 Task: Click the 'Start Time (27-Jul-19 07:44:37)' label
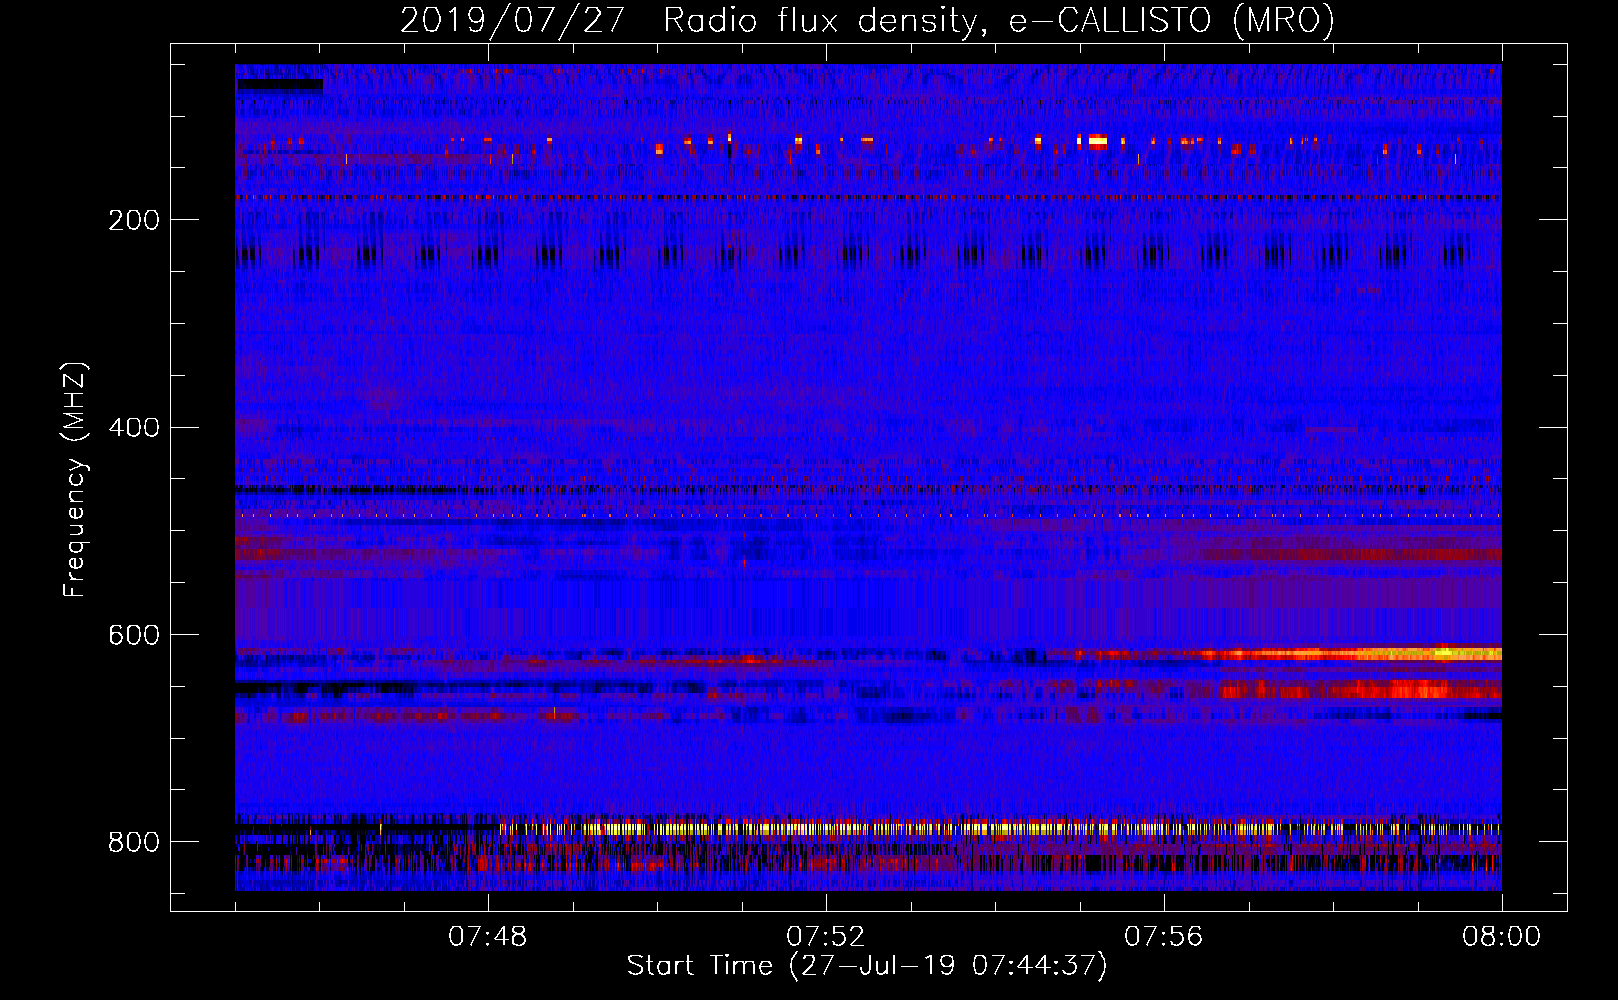point(867,965)
